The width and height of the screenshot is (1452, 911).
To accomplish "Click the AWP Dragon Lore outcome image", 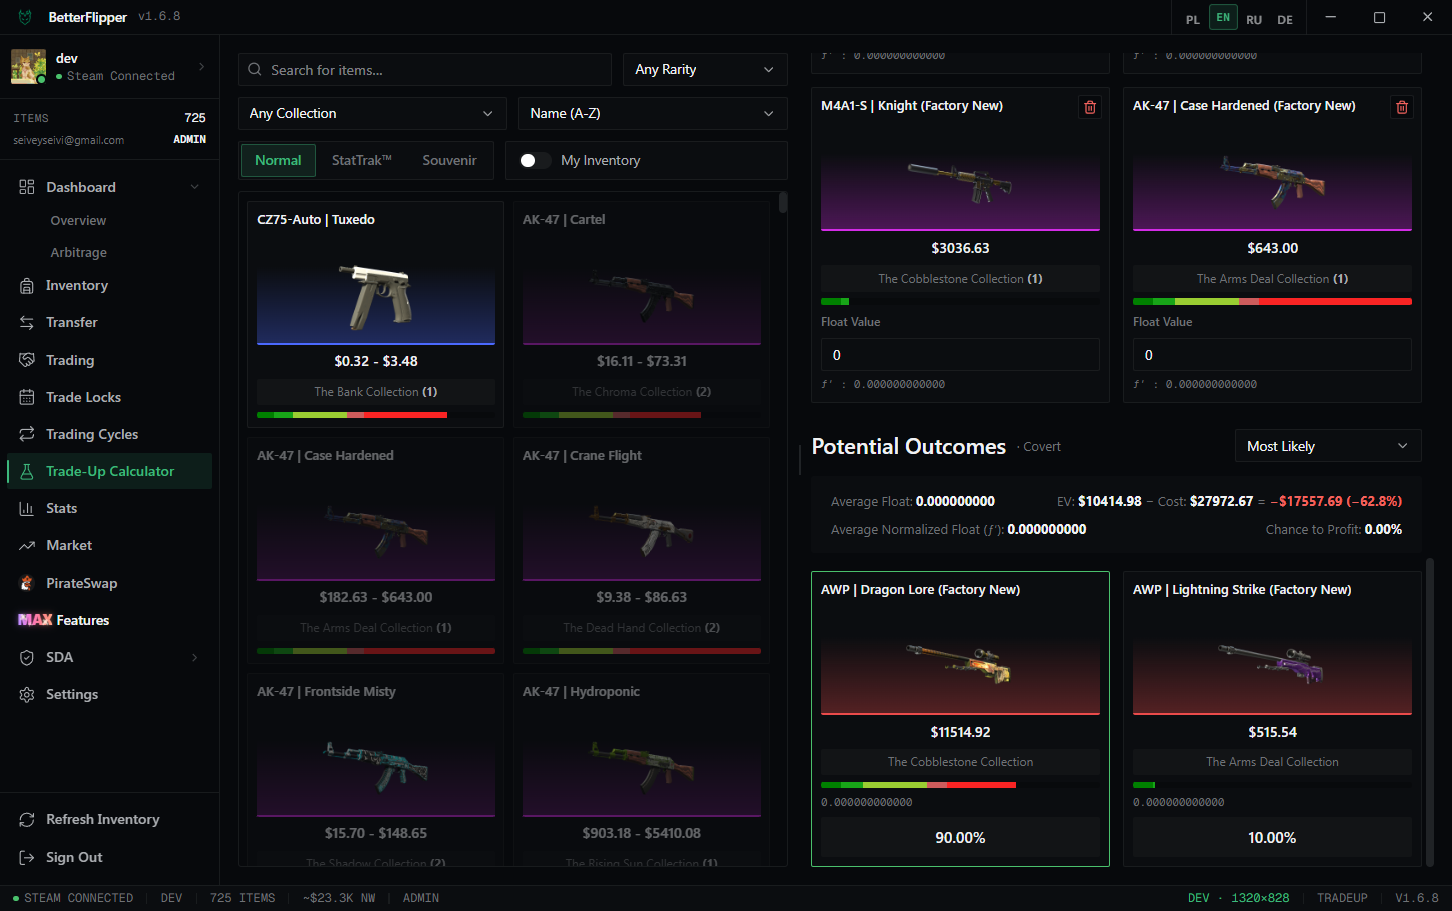I will (x=960, y=663).
